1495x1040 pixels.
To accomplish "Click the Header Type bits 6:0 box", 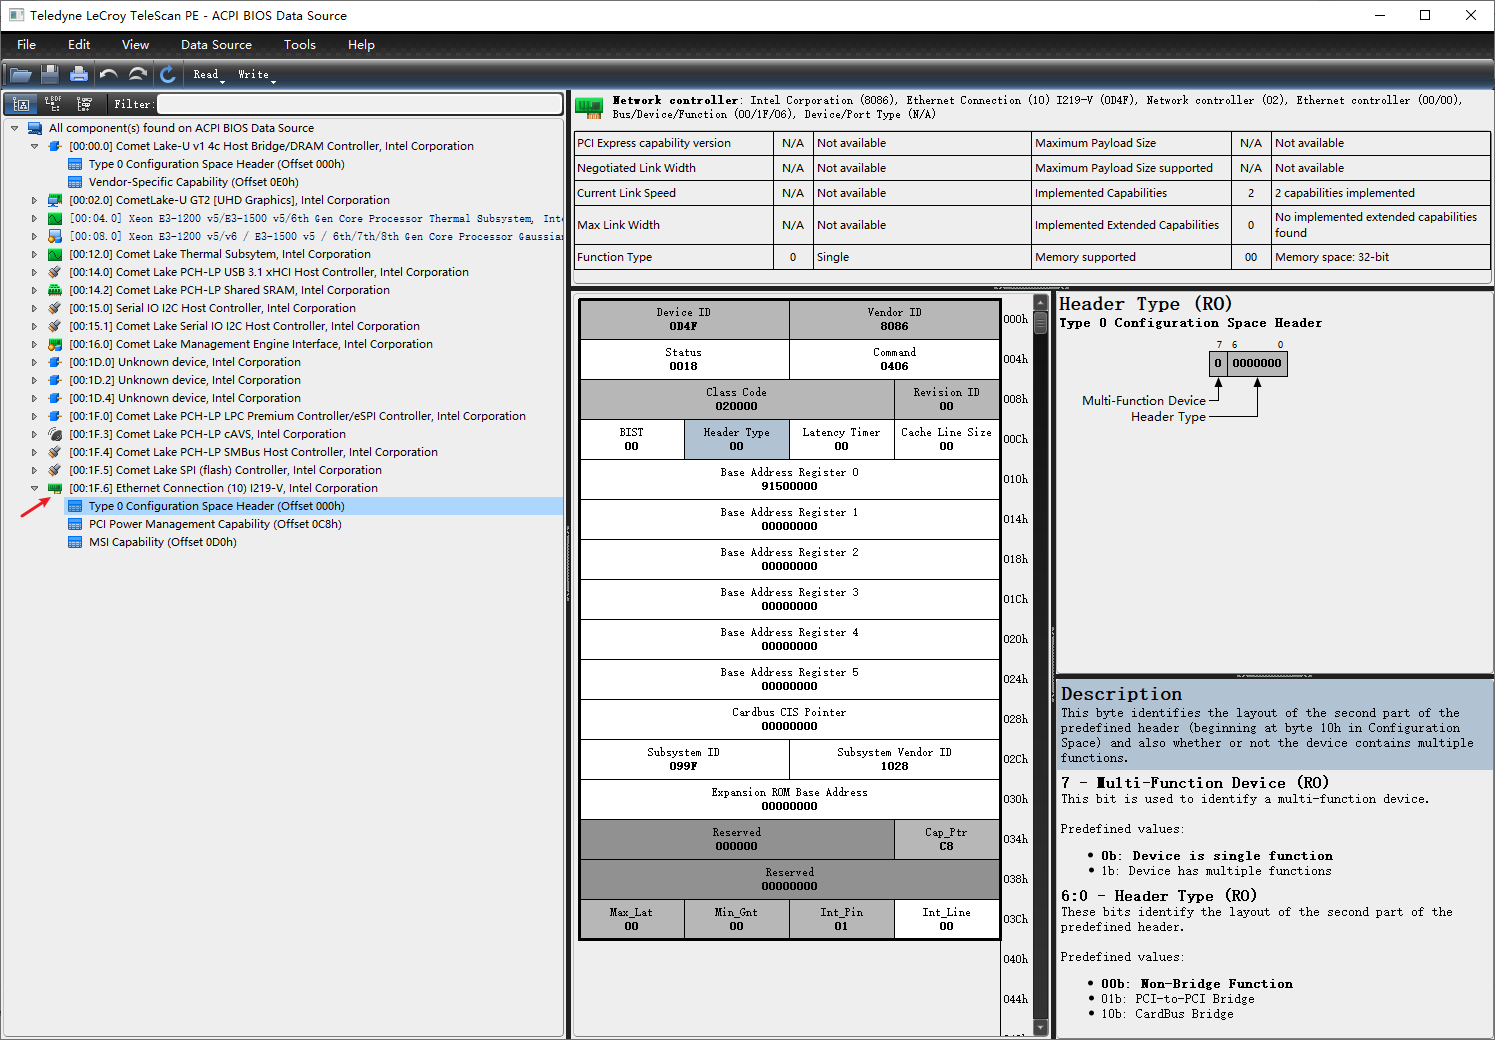I will tap(1257, 363).
